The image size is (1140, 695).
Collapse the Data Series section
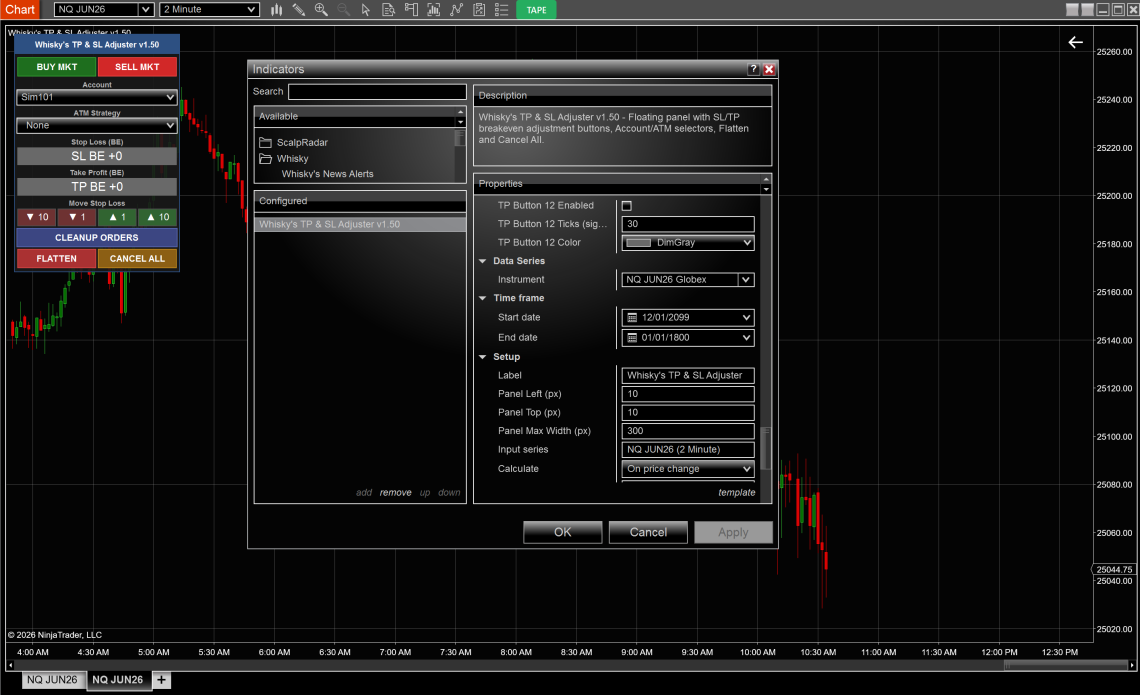coord(483,261)
